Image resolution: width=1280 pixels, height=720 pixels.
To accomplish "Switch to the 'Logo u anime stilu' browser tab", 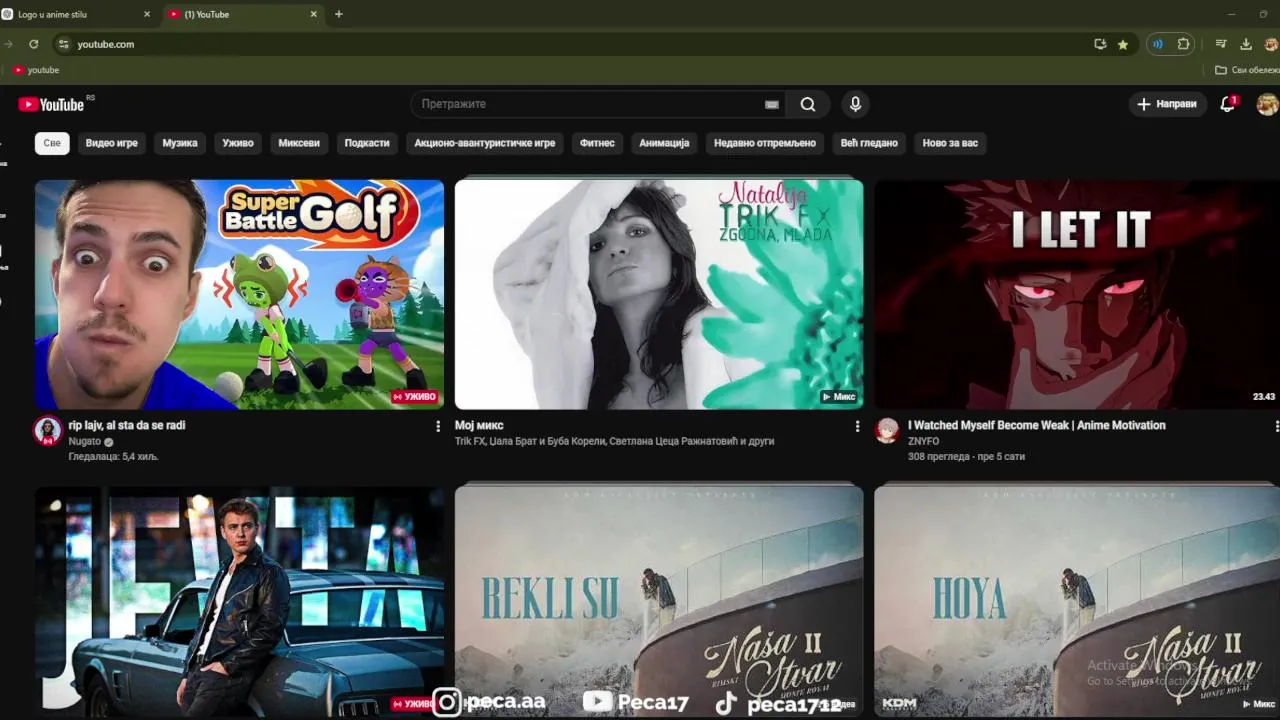I will [x=76, y=14].
